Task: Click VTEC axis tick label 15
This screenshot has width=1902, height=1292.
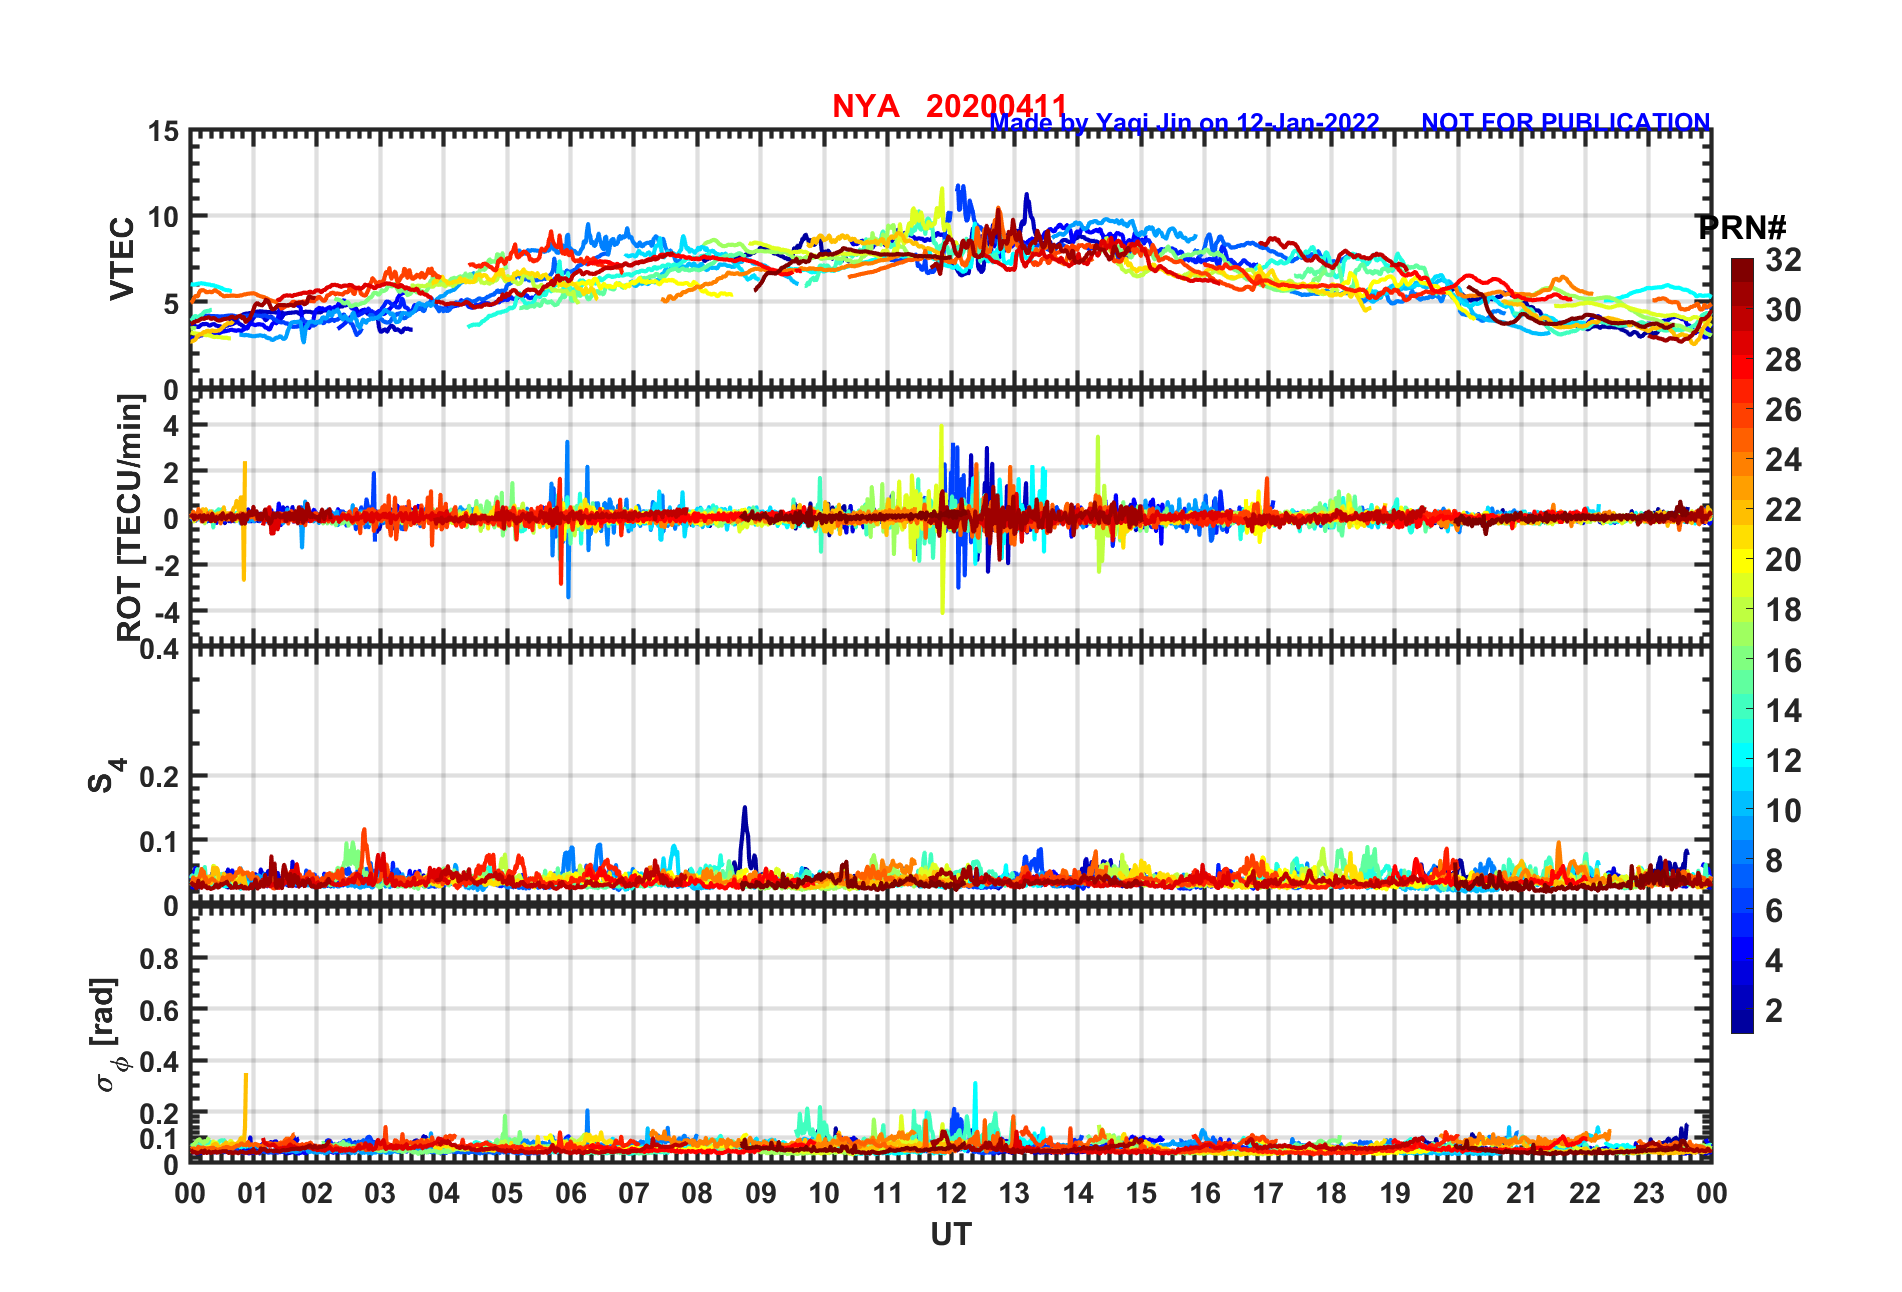Action: coord(164,132)
